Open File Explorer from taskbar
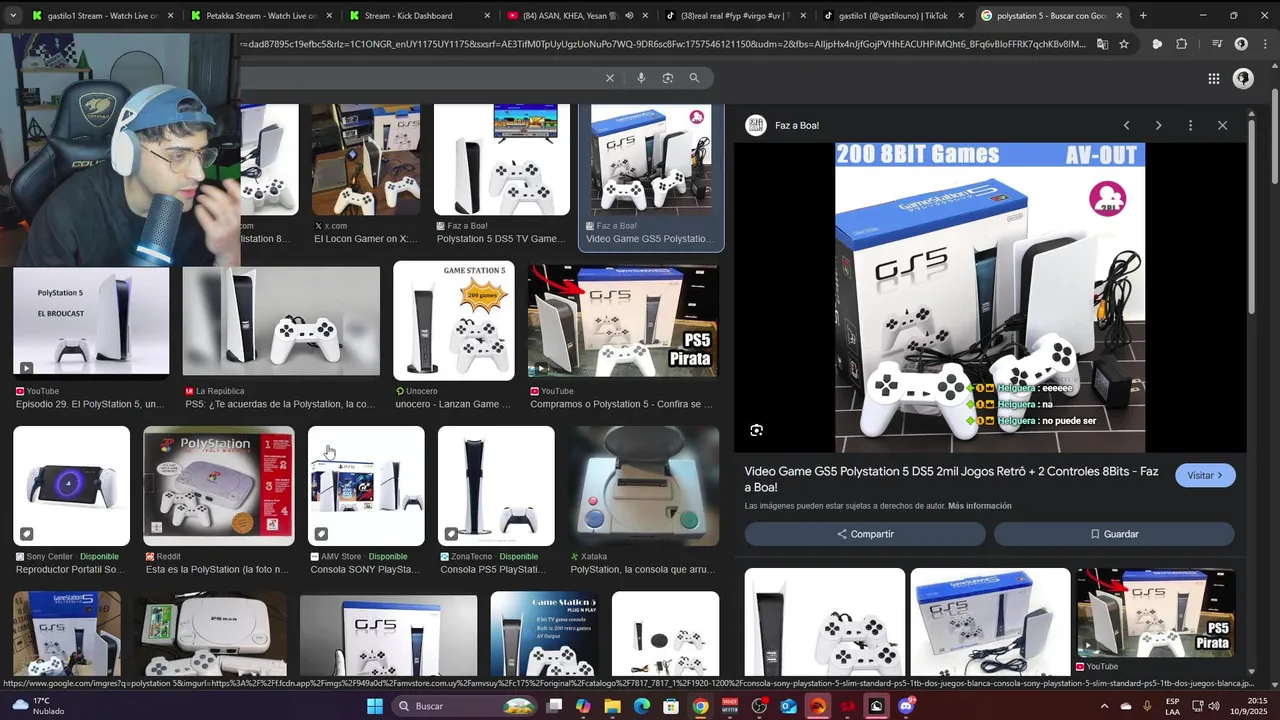Viewport: 1280px width, 720px height. pyautogui.click(x=612, y=706)
